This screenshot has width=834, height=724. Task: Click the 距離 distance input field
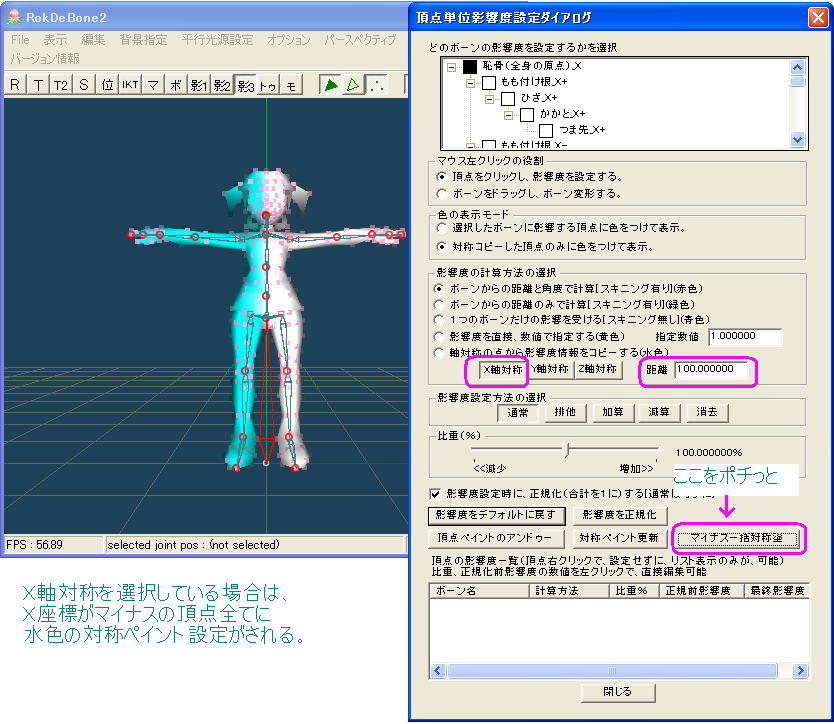pos(714,369)
